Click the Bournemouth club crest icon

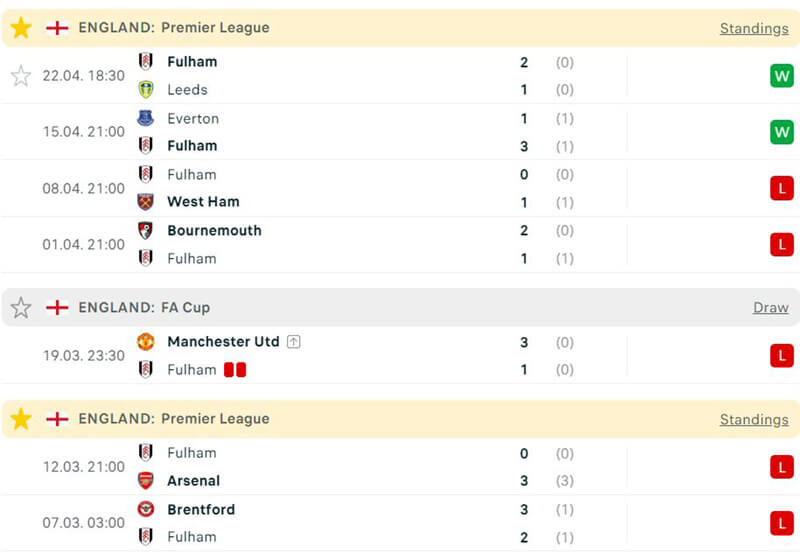click(x=146, y=230)
